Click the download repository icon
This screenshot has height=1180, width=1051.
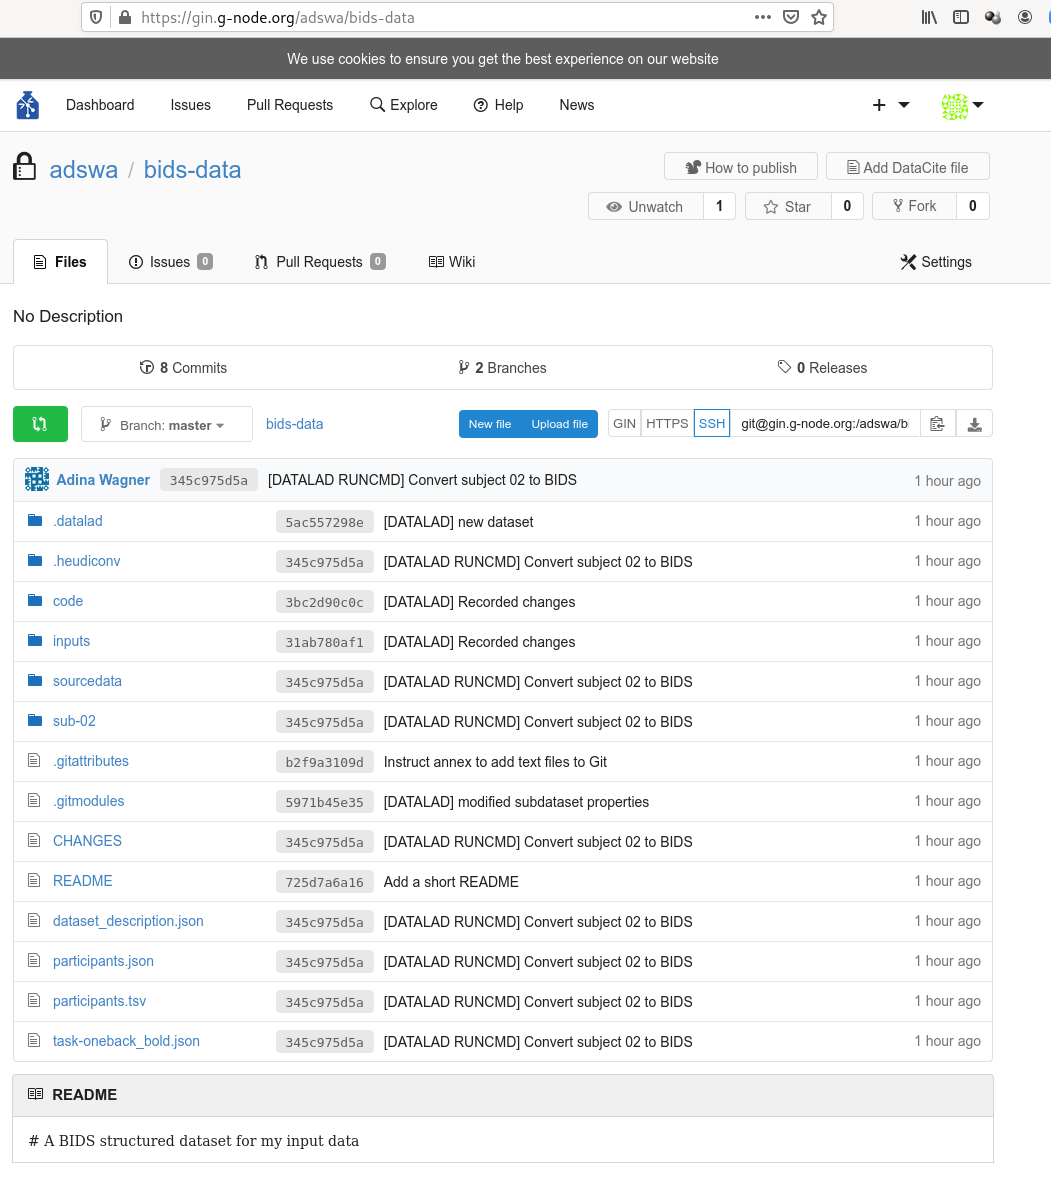coord(974,424)
